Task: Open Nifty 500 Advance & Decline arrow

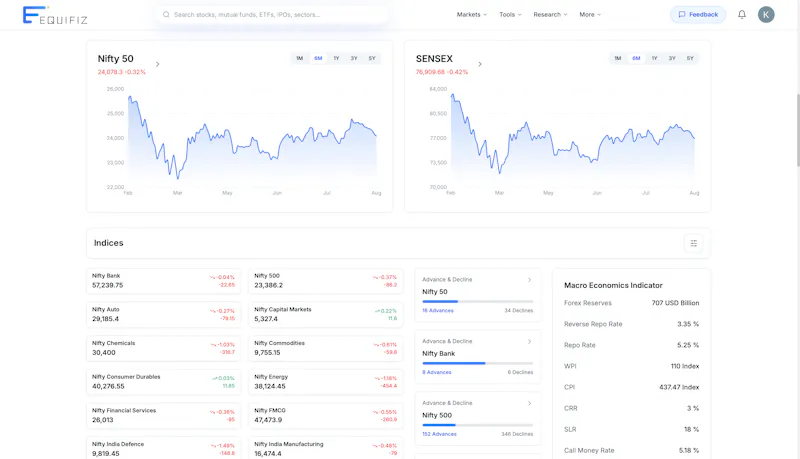Action: 529,403
